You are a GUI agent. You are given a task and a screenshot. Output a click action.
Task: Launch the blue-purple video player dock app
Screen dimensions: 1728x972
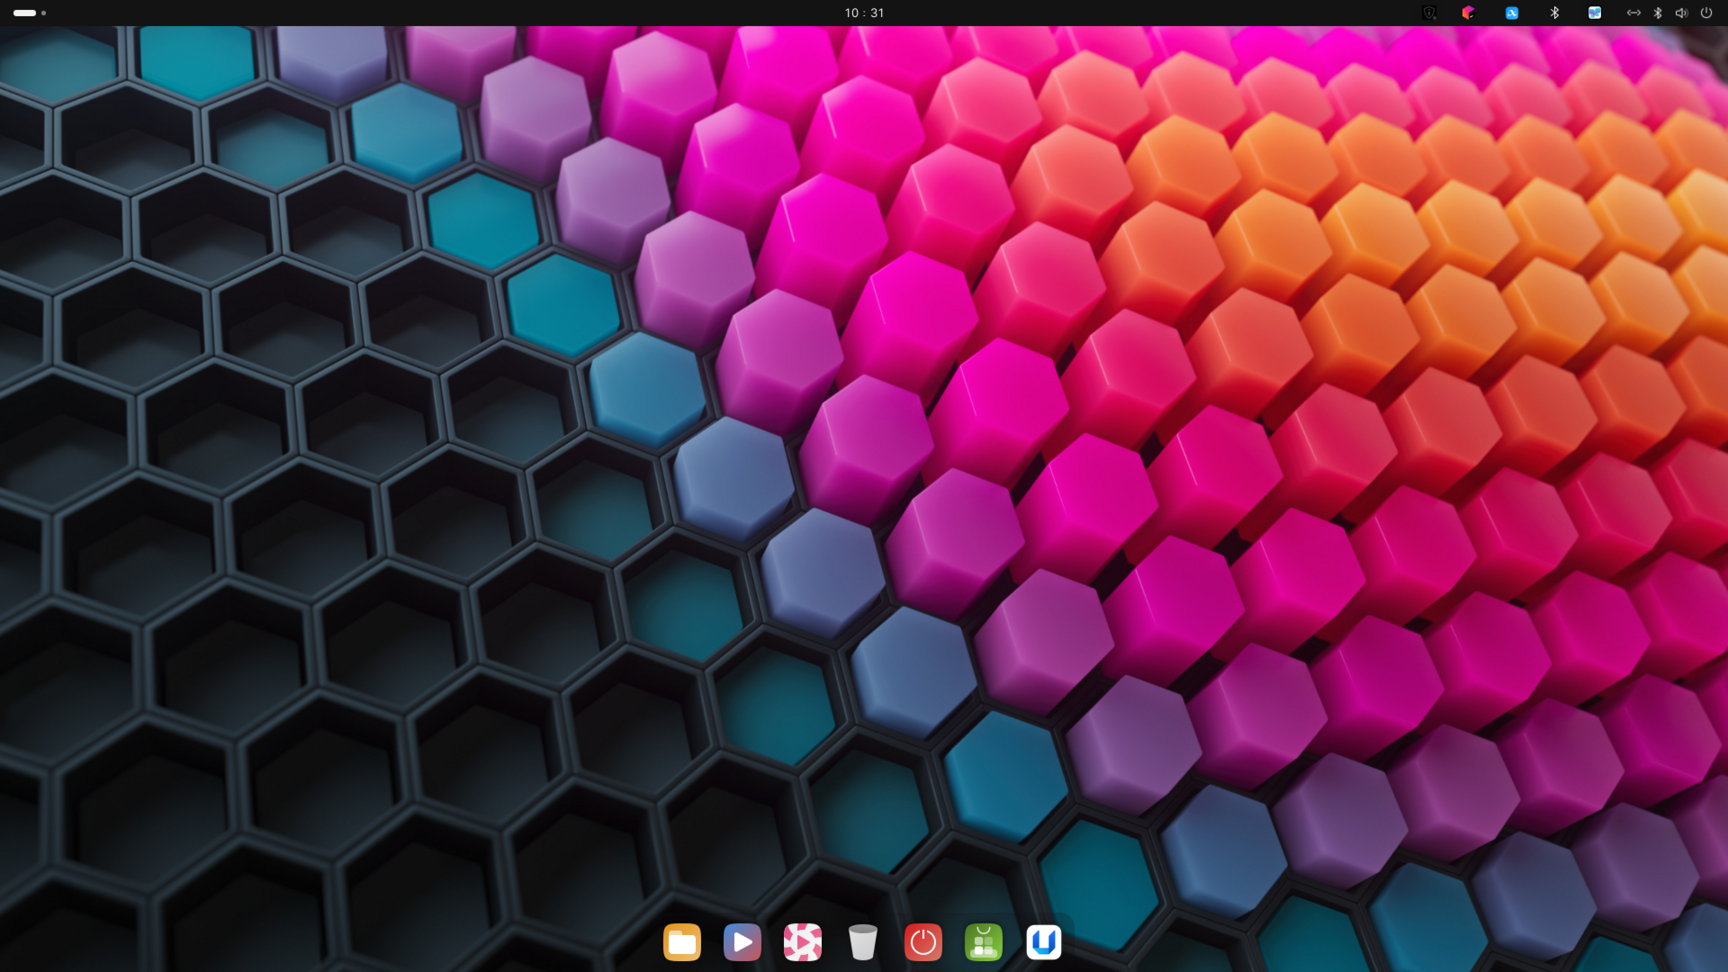pyautogui.click(x=742, y=942)
